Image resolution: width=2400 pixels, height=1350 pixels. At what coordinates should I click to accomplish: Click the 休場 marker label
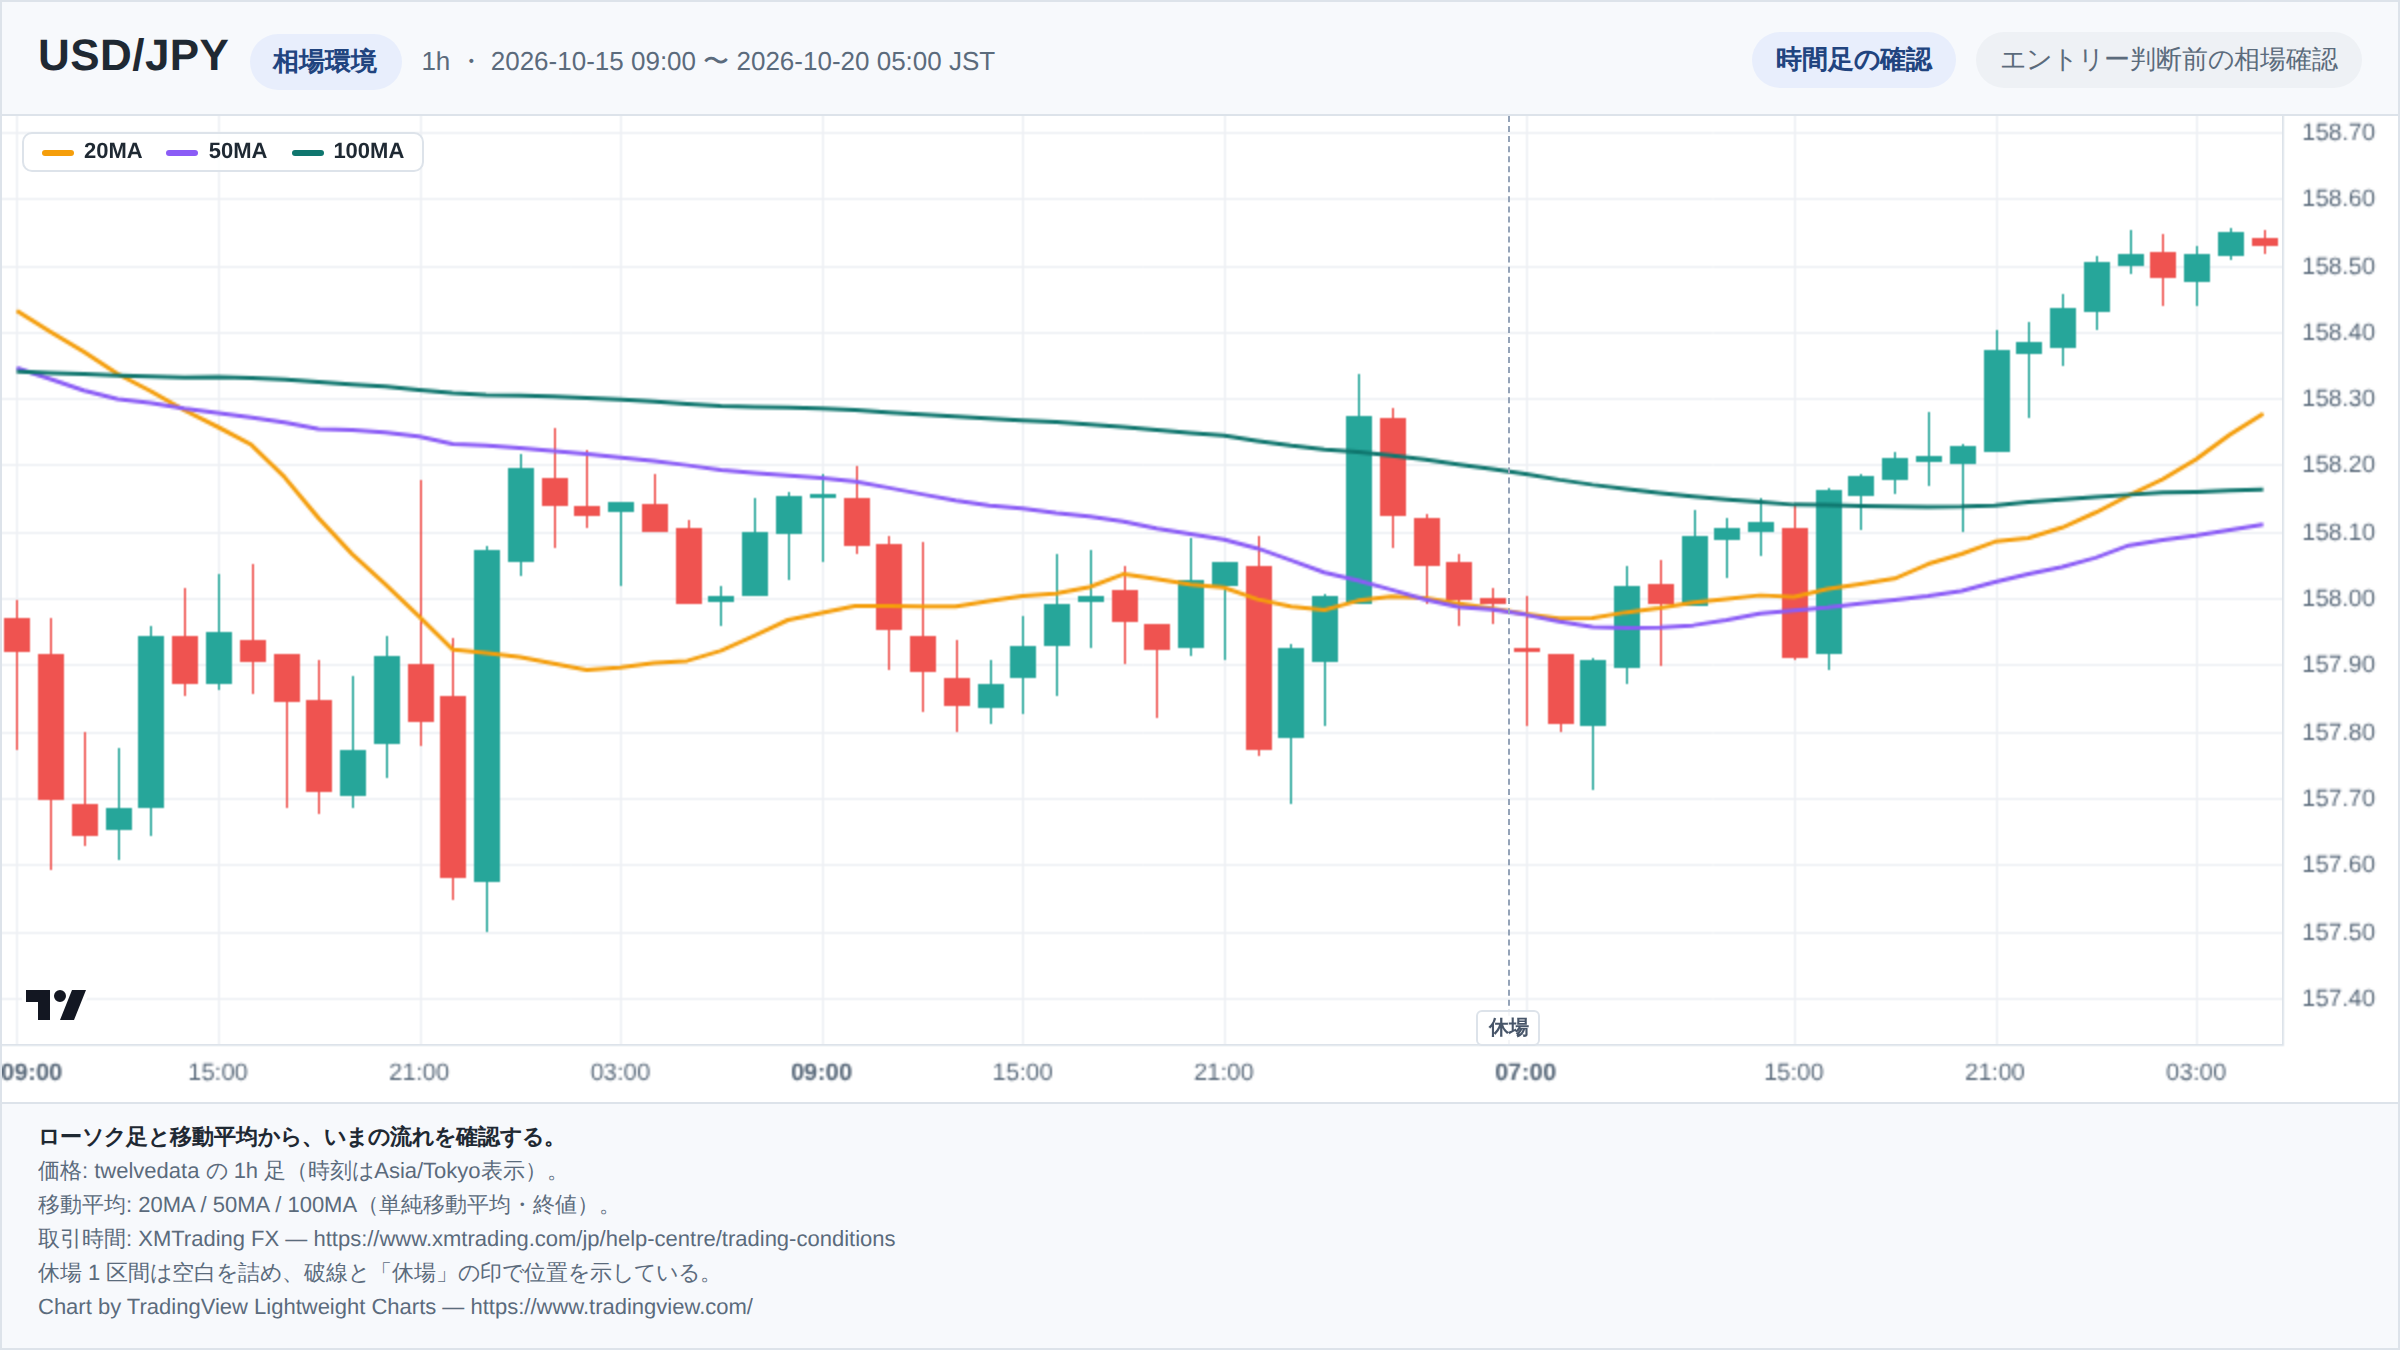(x=1508, y=1027)
